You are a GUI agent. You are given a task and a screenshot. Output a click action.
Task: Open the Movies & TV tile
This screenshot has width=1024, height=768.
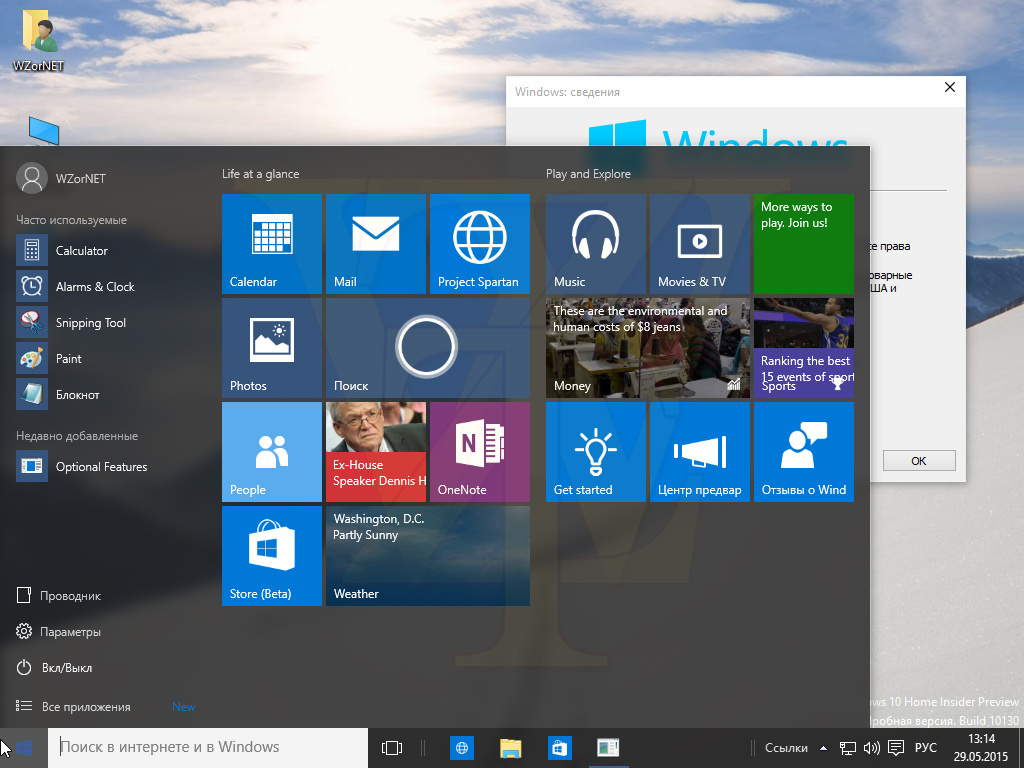pyautogui.click(x=699, y=244)
